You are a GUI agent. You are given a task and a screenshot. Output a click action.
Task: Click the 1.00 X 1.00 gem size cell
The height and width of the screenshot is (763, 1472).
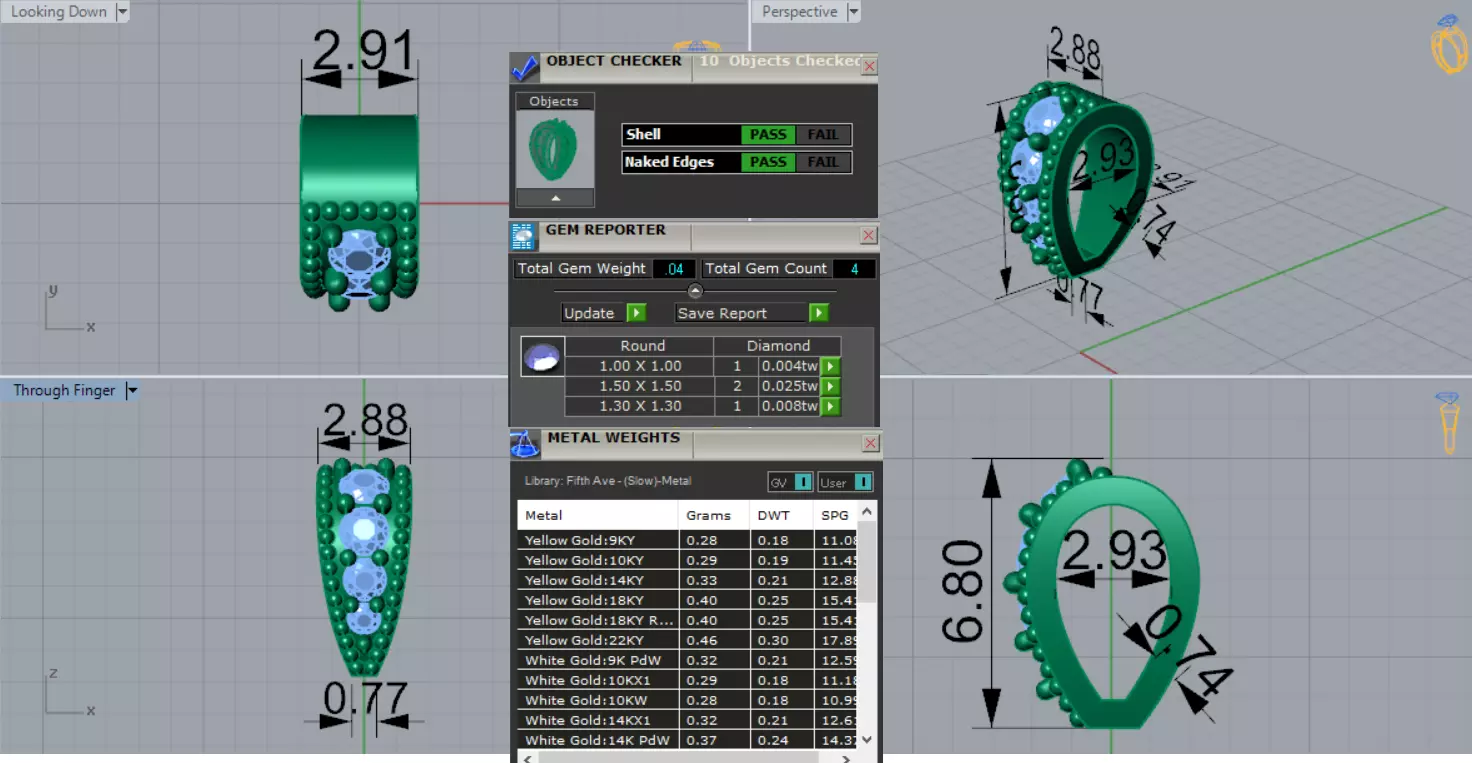point(640,366)
